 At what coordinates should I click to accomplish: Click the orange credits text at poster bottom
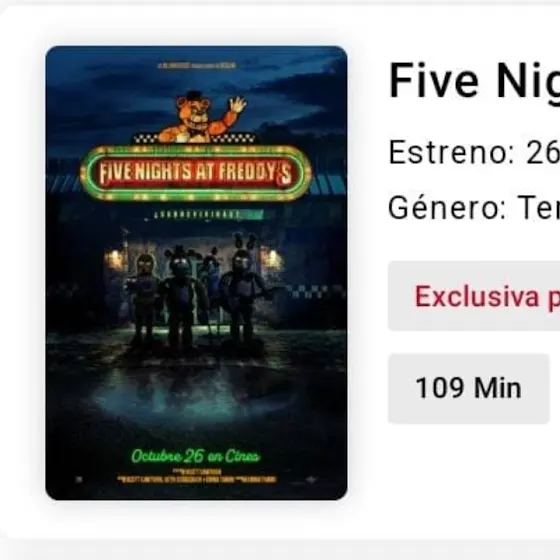click(197, 476)
